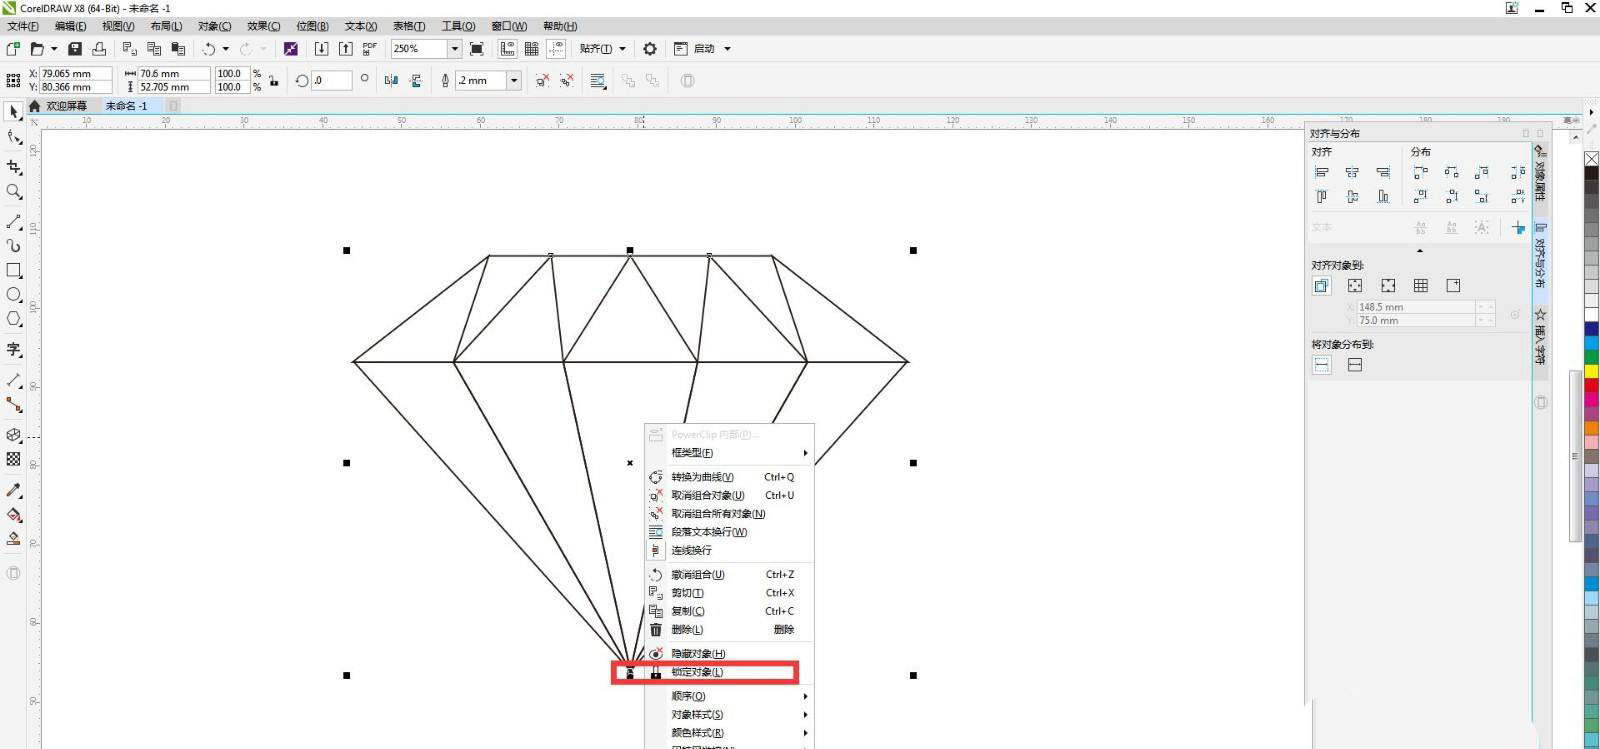Image resolution: width=1600 pixels, height=749 pixels.
Task: Open the zoom level 250% dropdown
Action: pyautogui.click(x=454, y=49)
